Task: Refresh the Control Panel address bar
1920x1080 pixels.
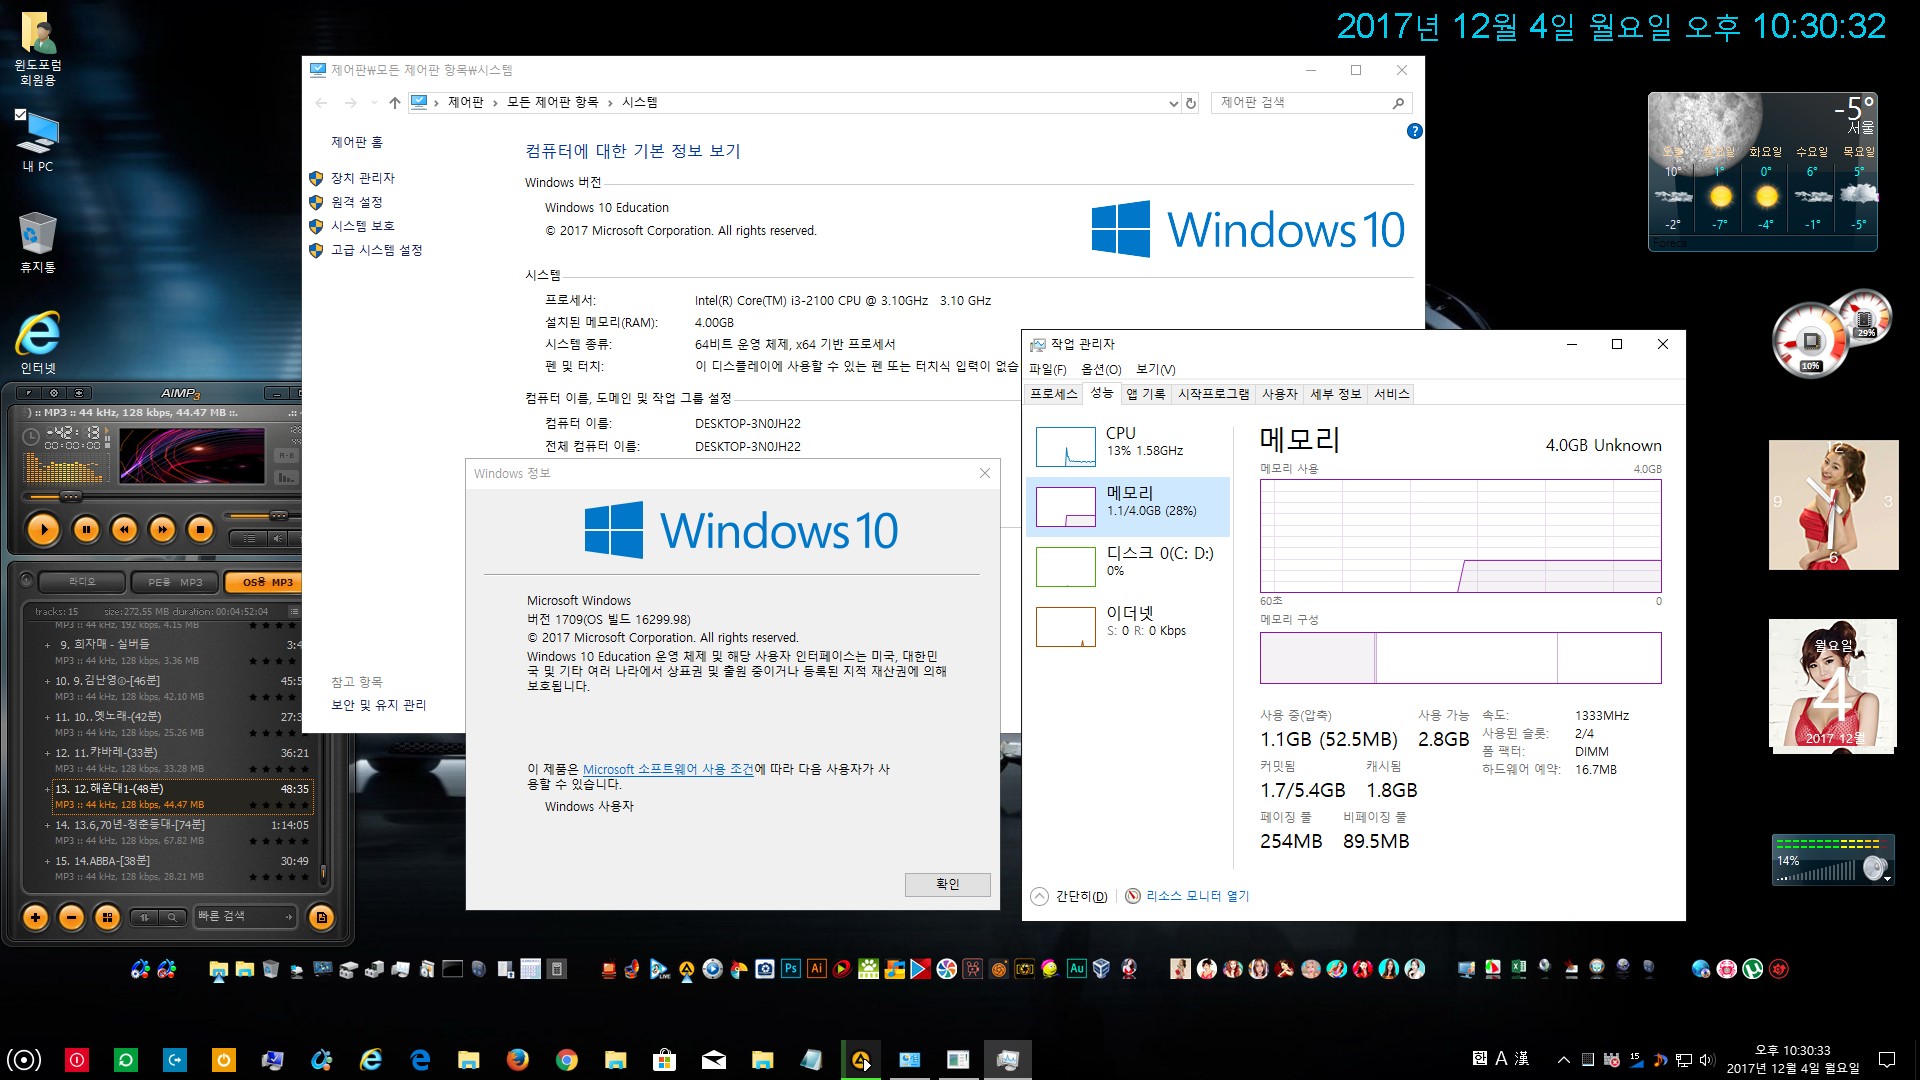Action: [1190, 103]
